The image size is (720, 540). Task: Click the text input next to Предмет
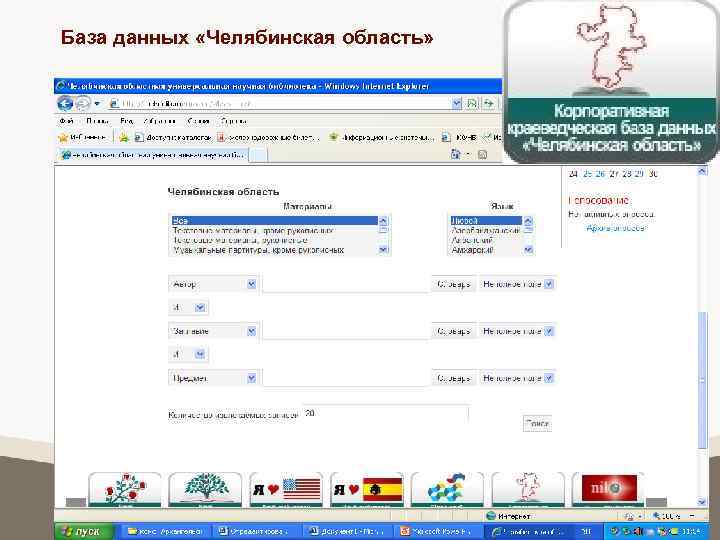[345, 378]
